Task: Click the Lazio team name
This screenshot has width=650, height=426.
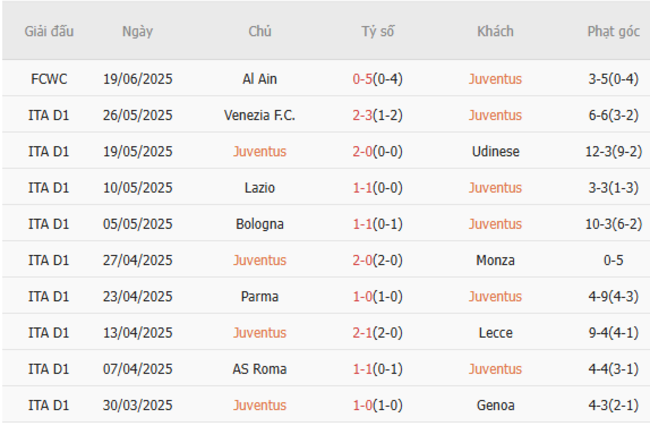Action: pos(259,187)
